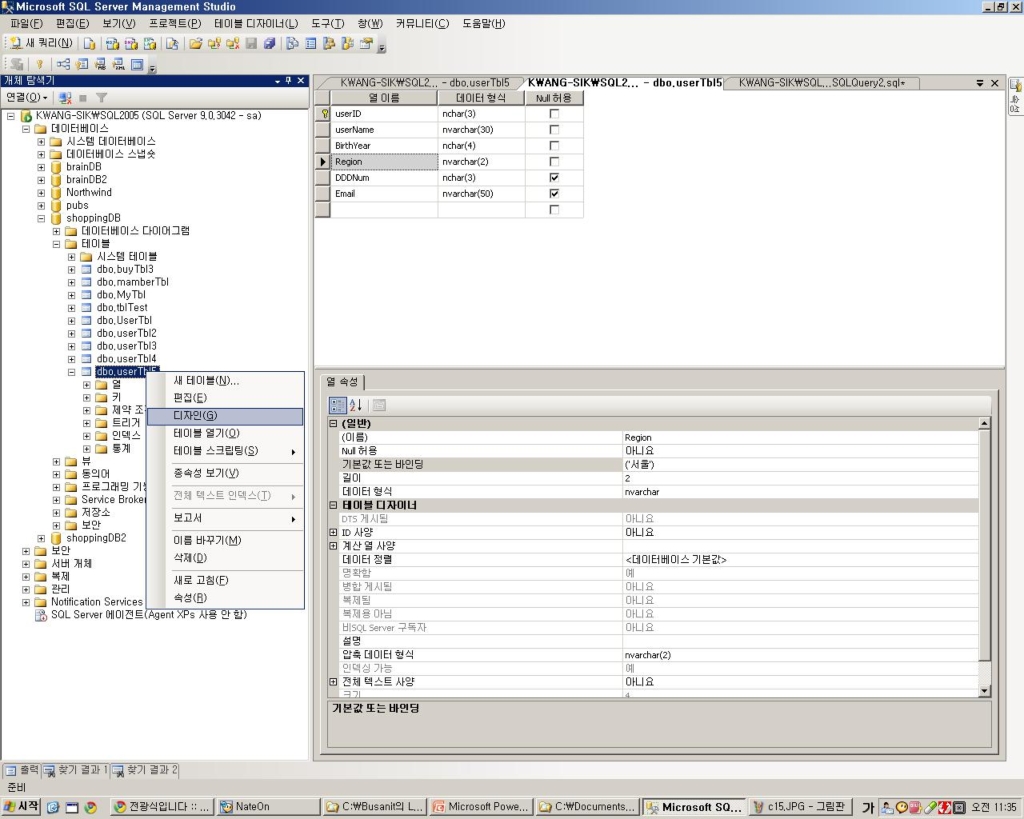Collapse the shoppingDB database node

tap(41, 218)
